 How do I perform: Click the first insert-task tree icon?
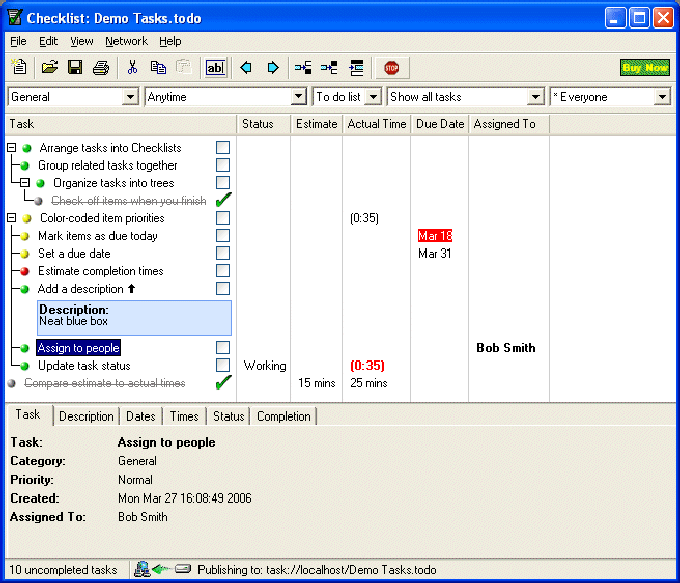coord(303,68)
